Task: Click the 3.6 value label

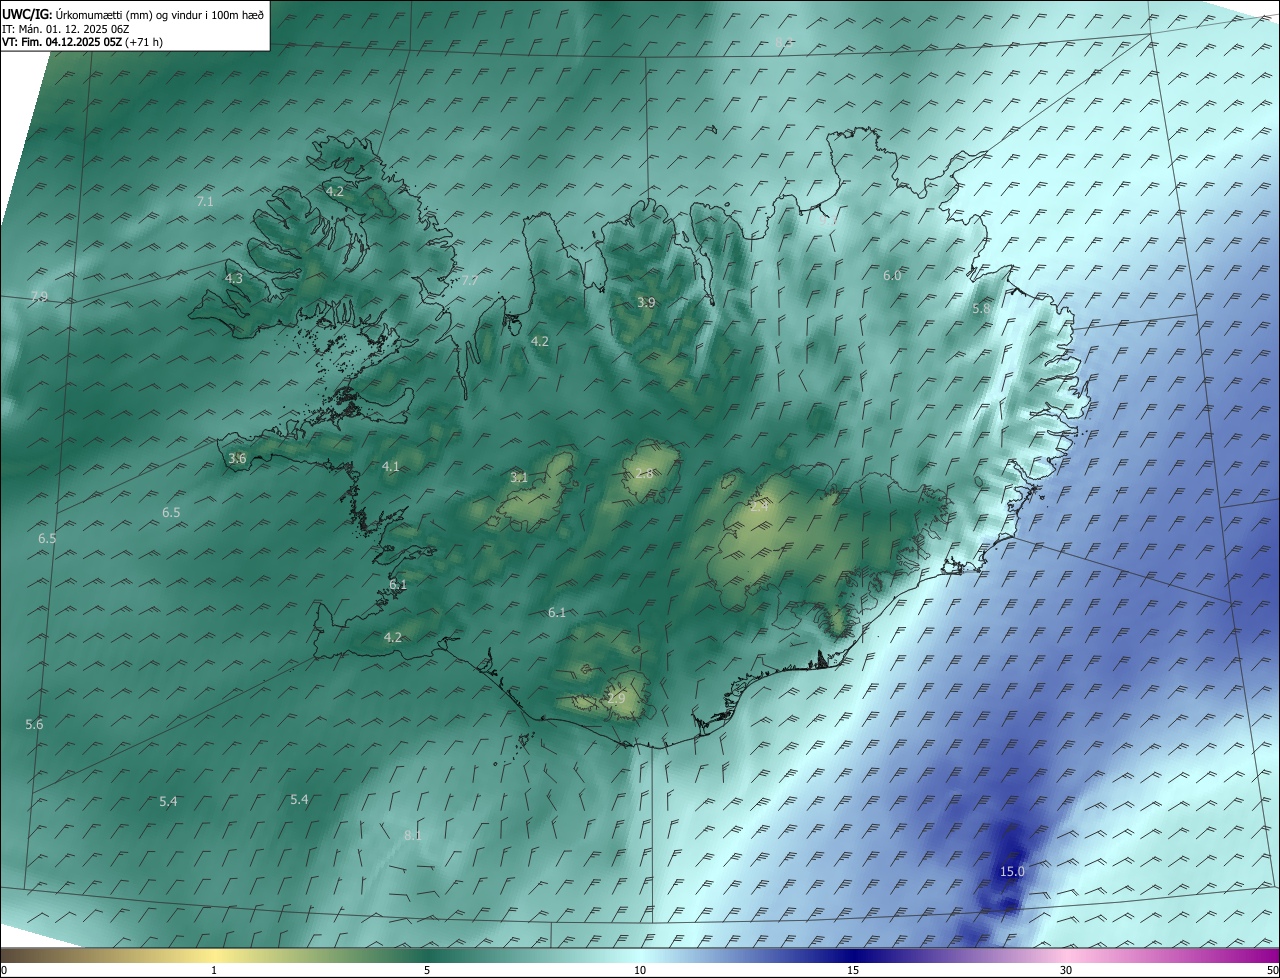Action: click(237, 458)
